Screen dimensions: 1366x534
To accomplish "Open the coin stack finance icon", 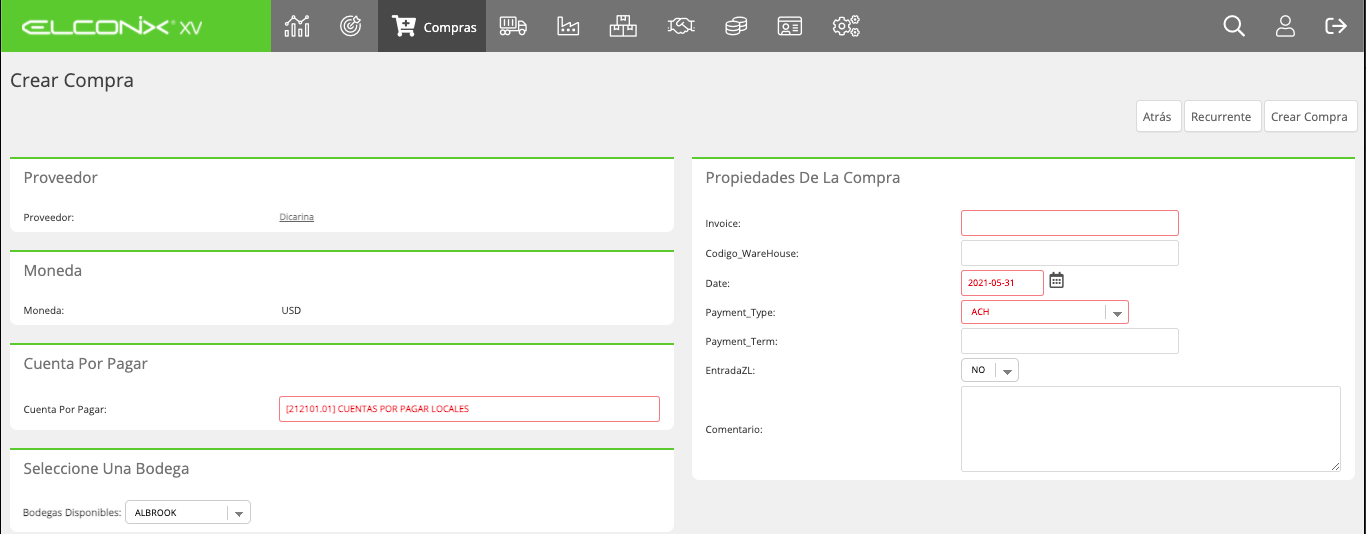I will point(736,26).
